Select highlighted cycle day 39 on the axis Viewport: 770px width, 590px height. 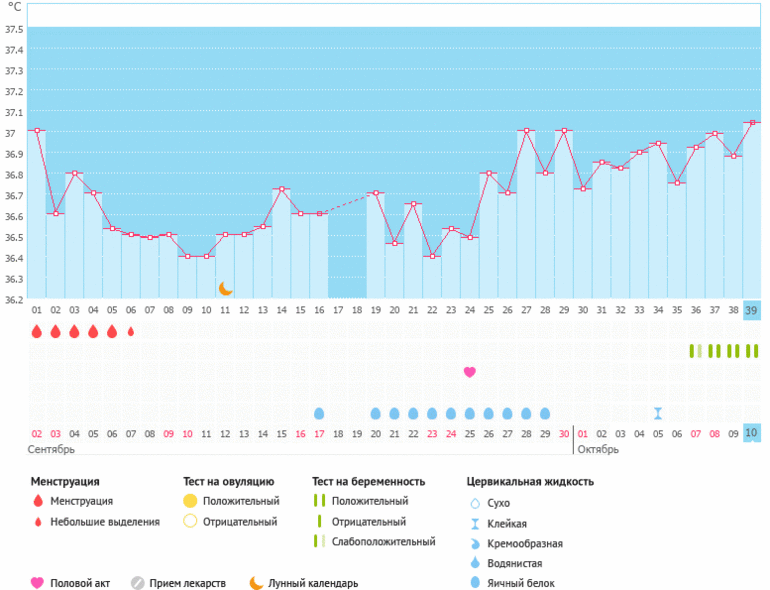pos(752,310)
